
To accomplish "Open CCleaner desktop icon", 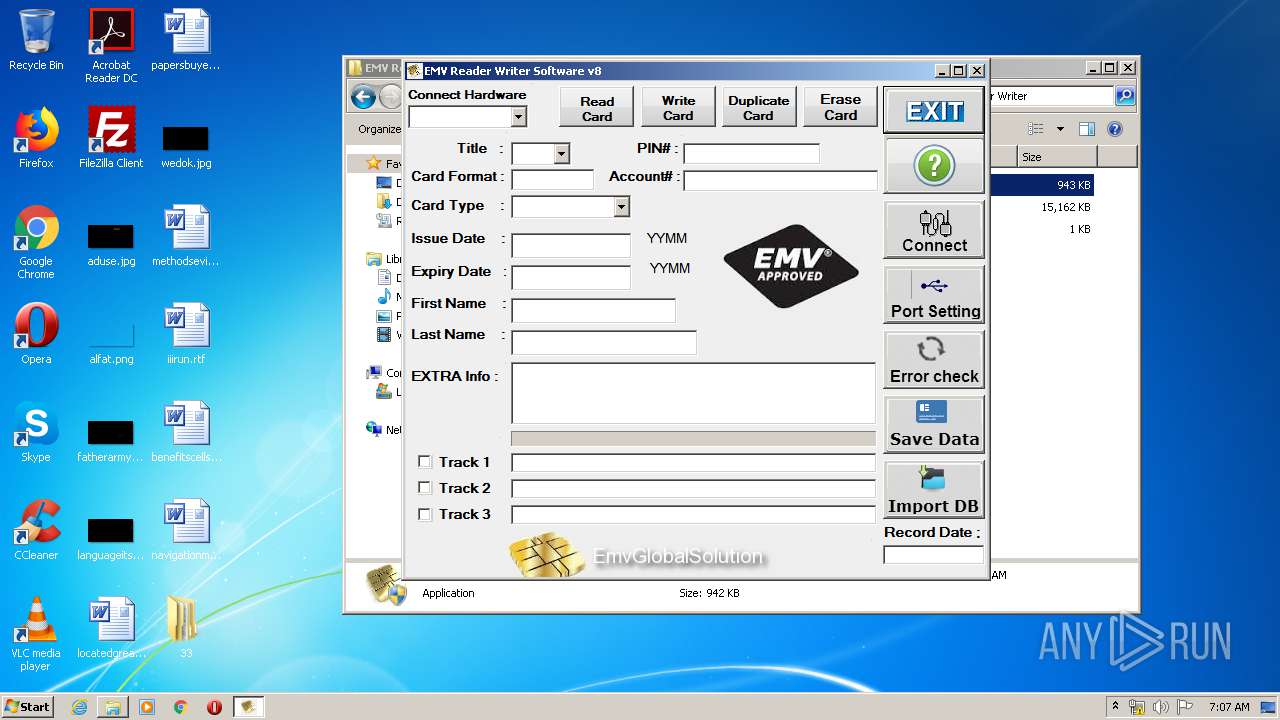I will tap(36, 530).
